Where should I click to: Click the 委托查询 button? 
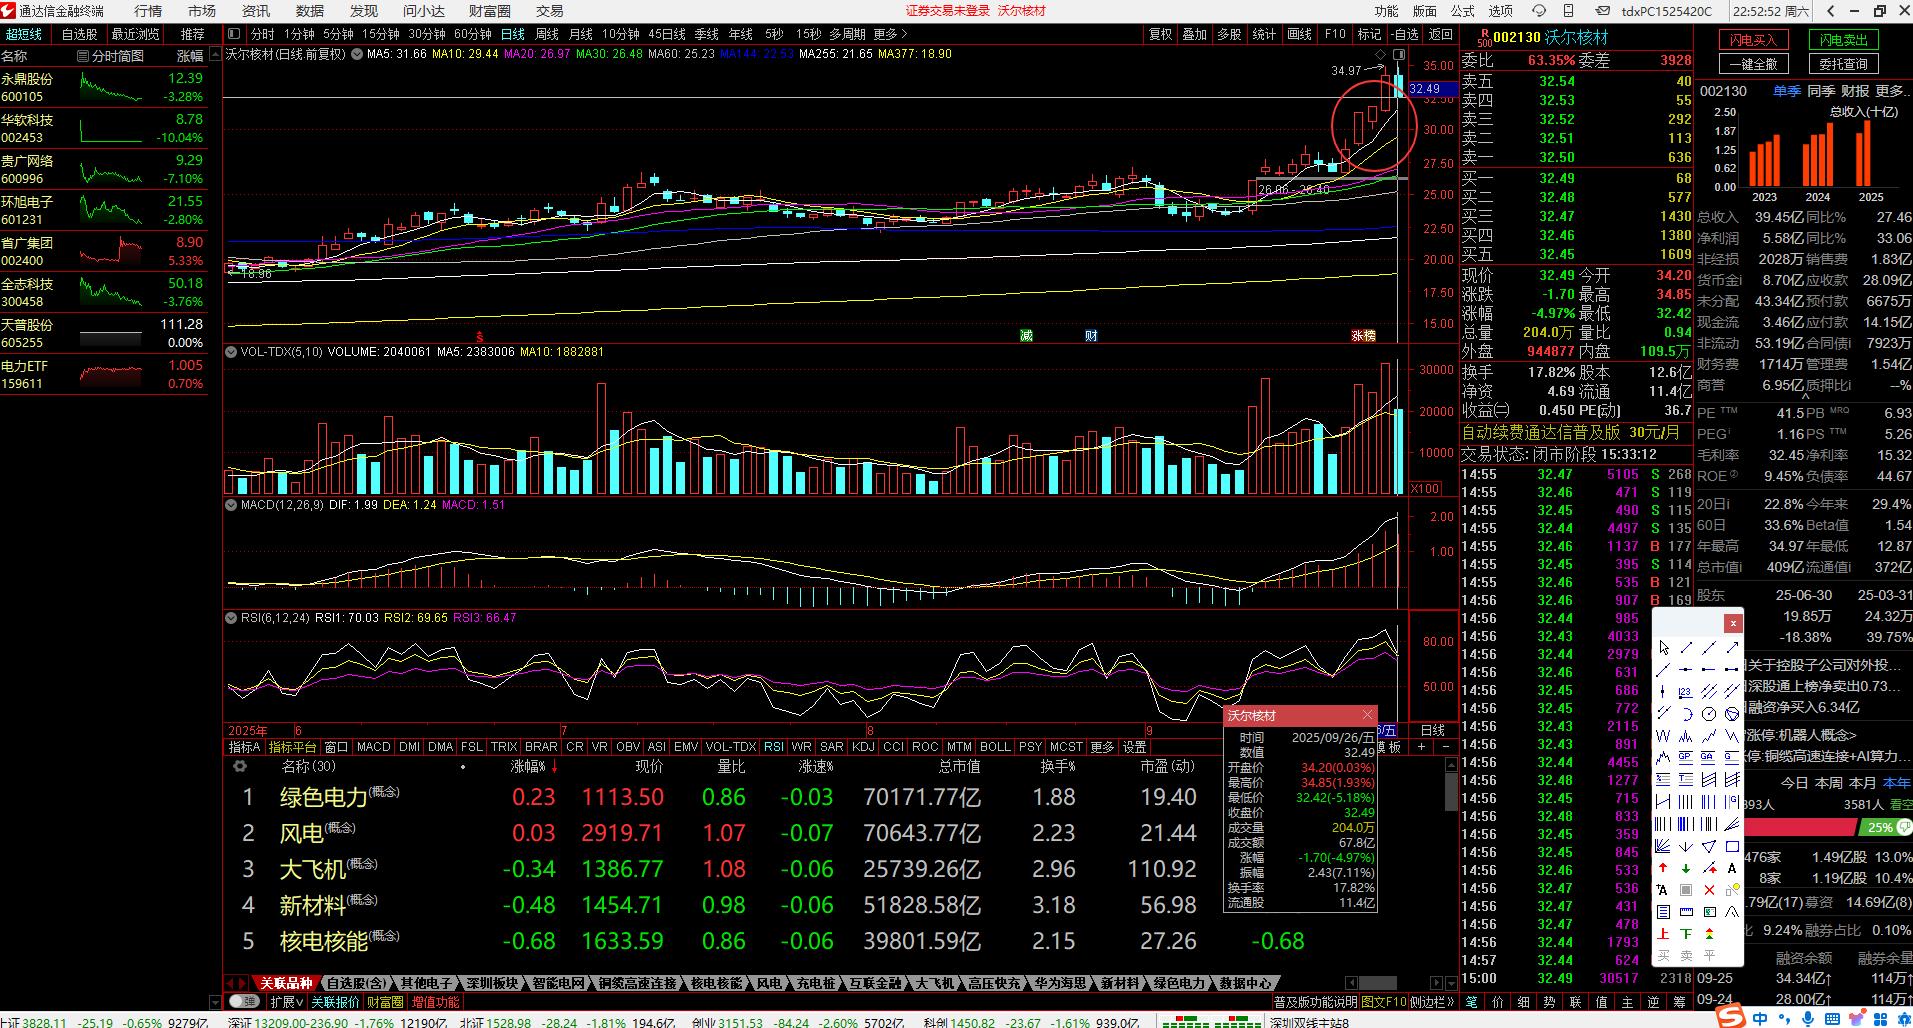pos(1843,63)
